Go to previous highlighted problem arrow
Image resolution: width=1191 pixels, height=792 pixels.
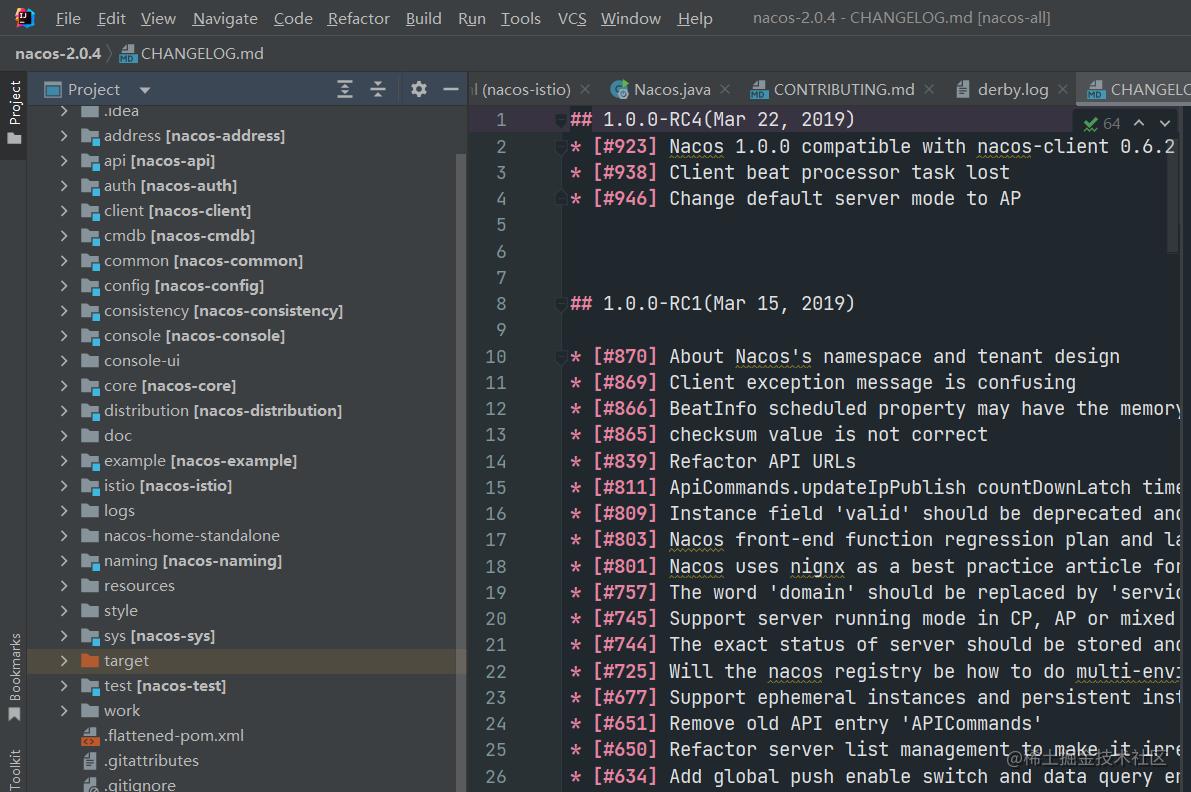(x=1139, y=123)
